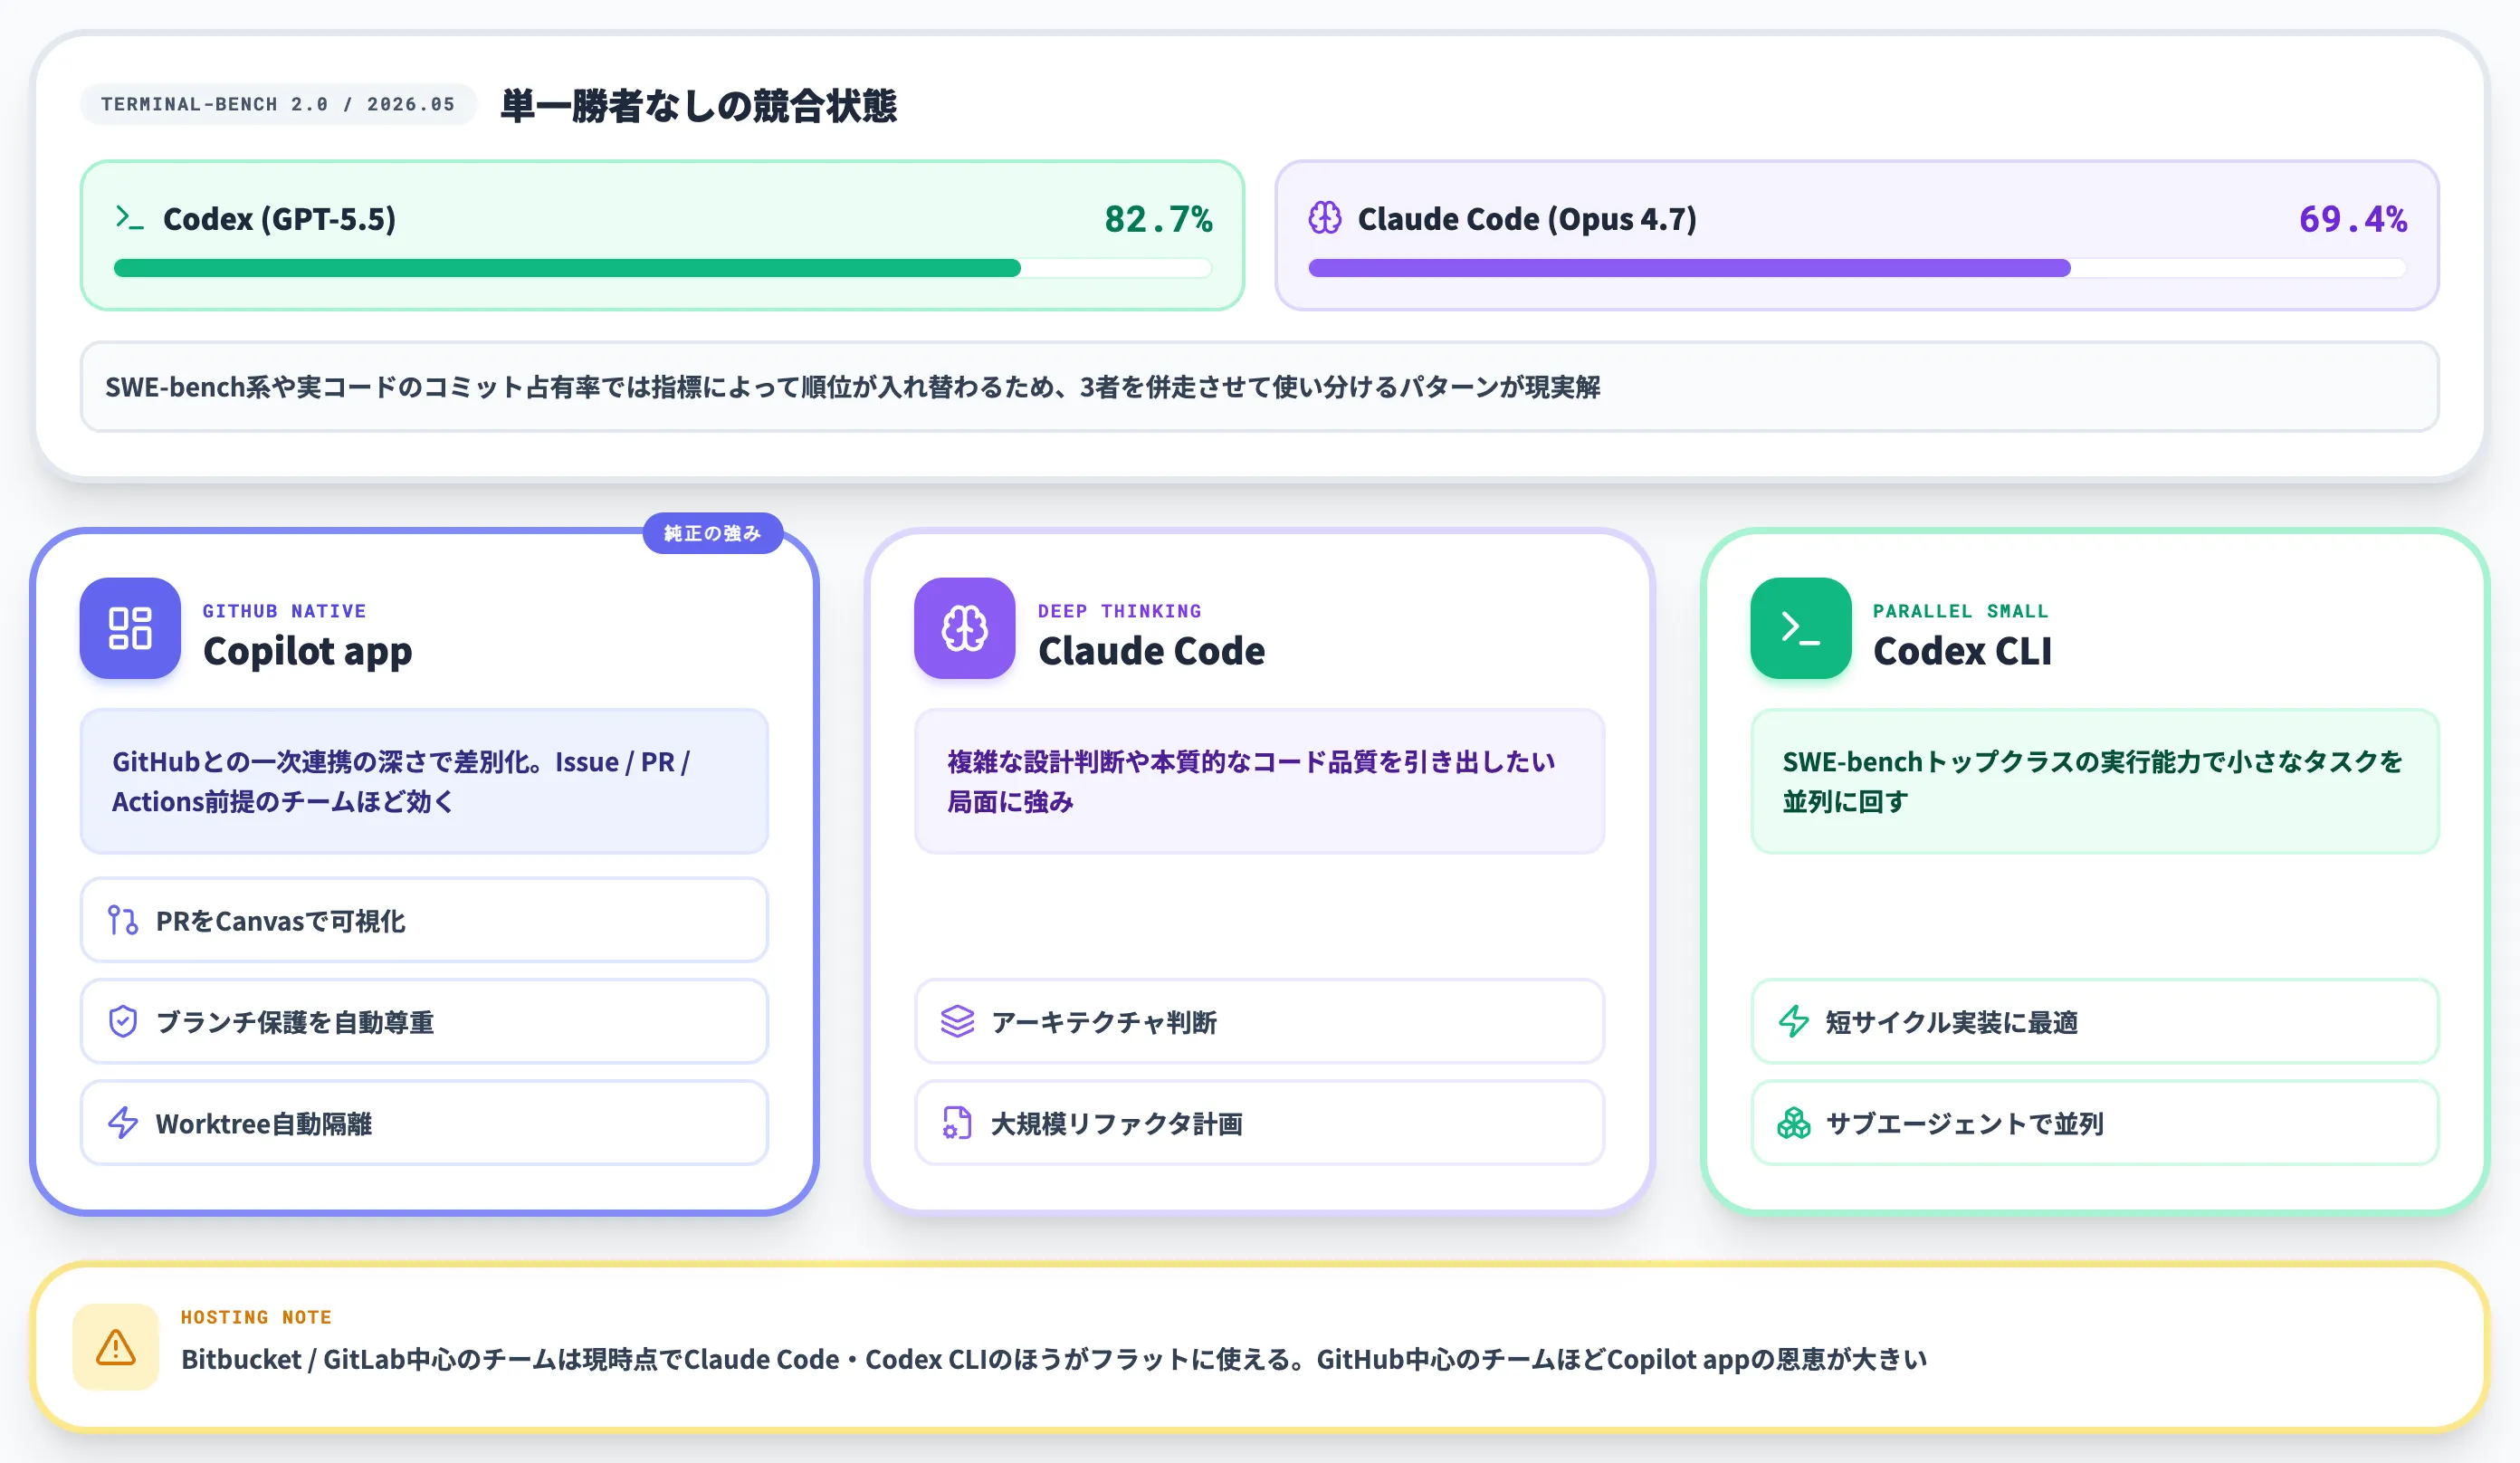
Task: Click the Codex (GPT-5.5) label
Action: pos(279,218)
